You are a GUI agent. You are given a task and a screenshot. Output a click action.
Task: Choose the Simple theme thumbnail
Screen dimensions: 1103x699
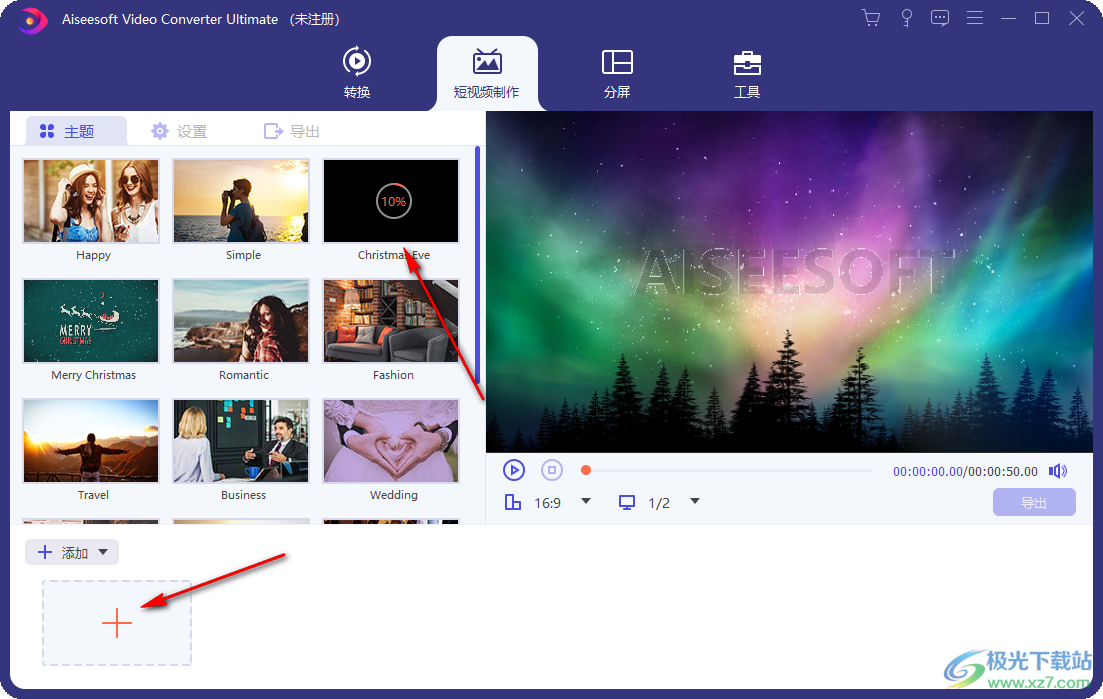[241, 201]
